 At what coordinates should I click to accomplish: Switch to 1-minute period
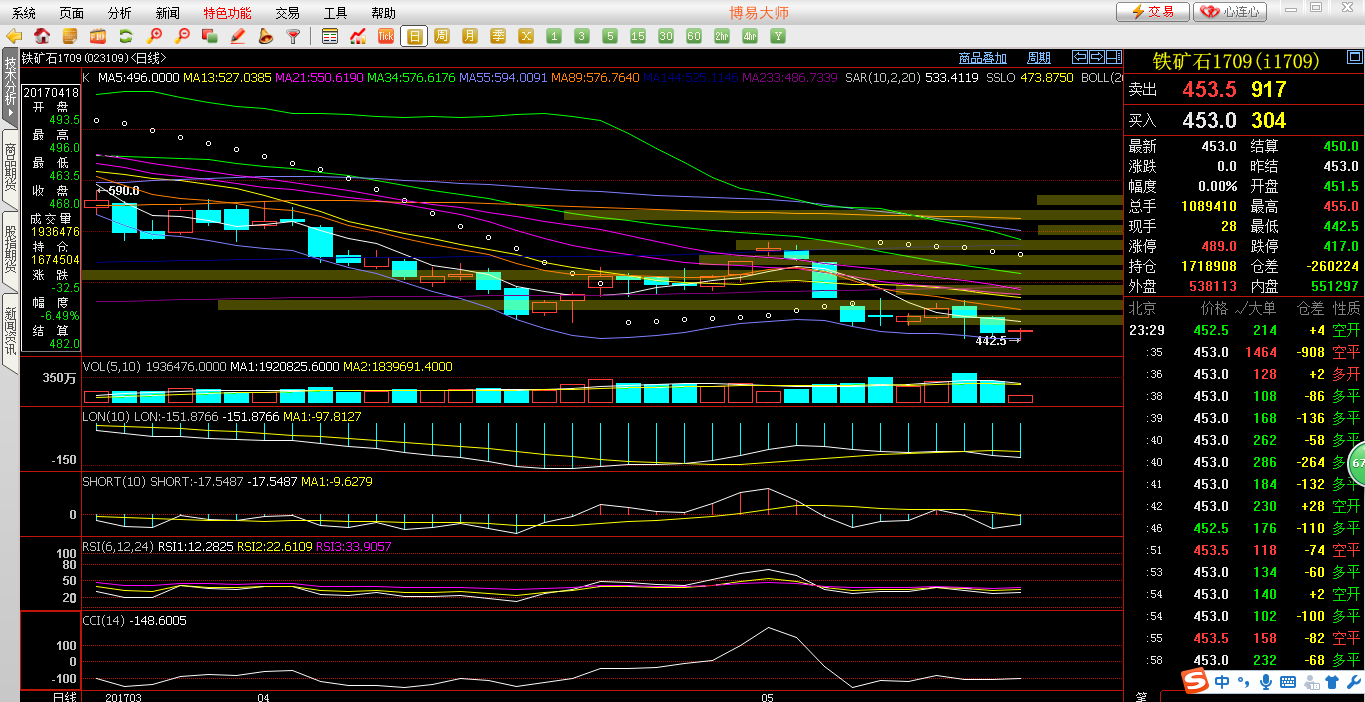(554, 36)
